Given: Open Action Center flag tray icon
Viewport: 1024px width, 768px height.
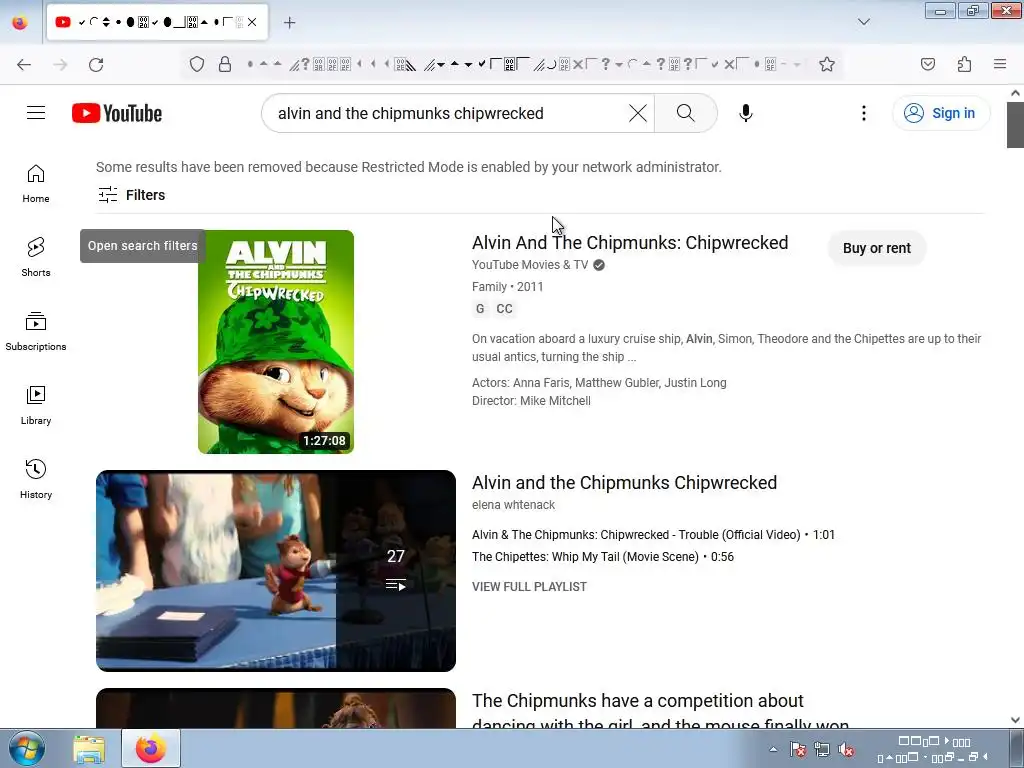Looking at the screenshot, I should [x=797, y=750].
